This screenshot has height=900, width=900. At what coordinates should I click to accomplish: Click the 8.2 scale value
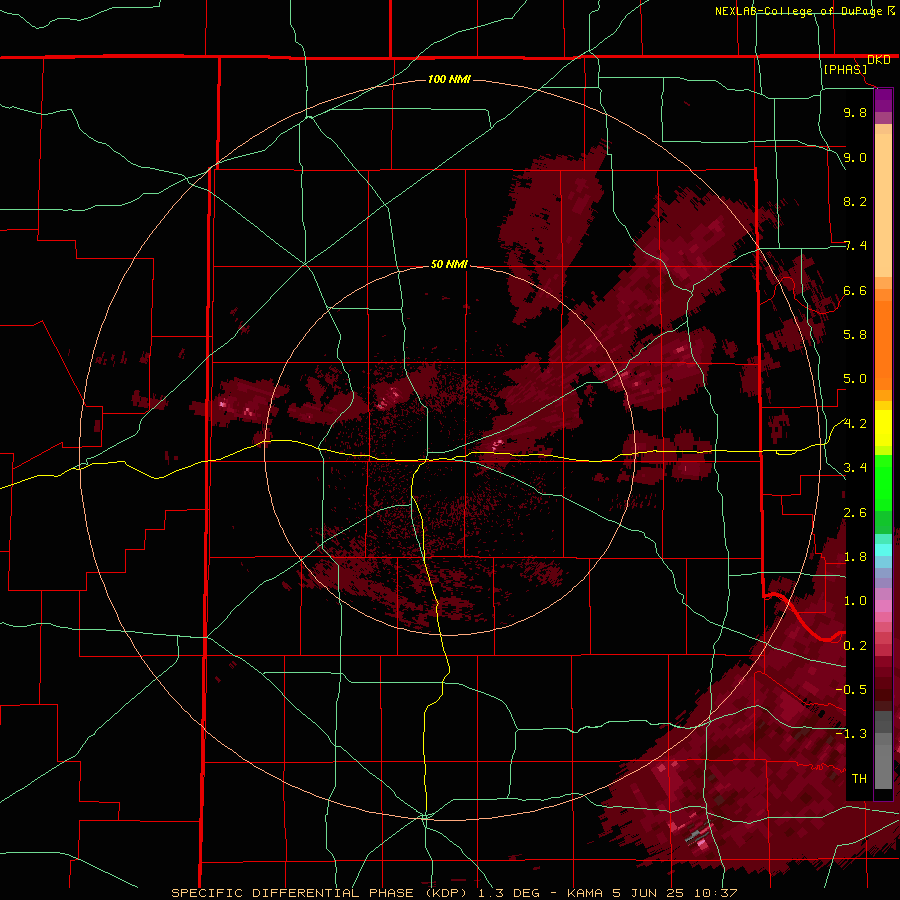[x=855, y=201]
